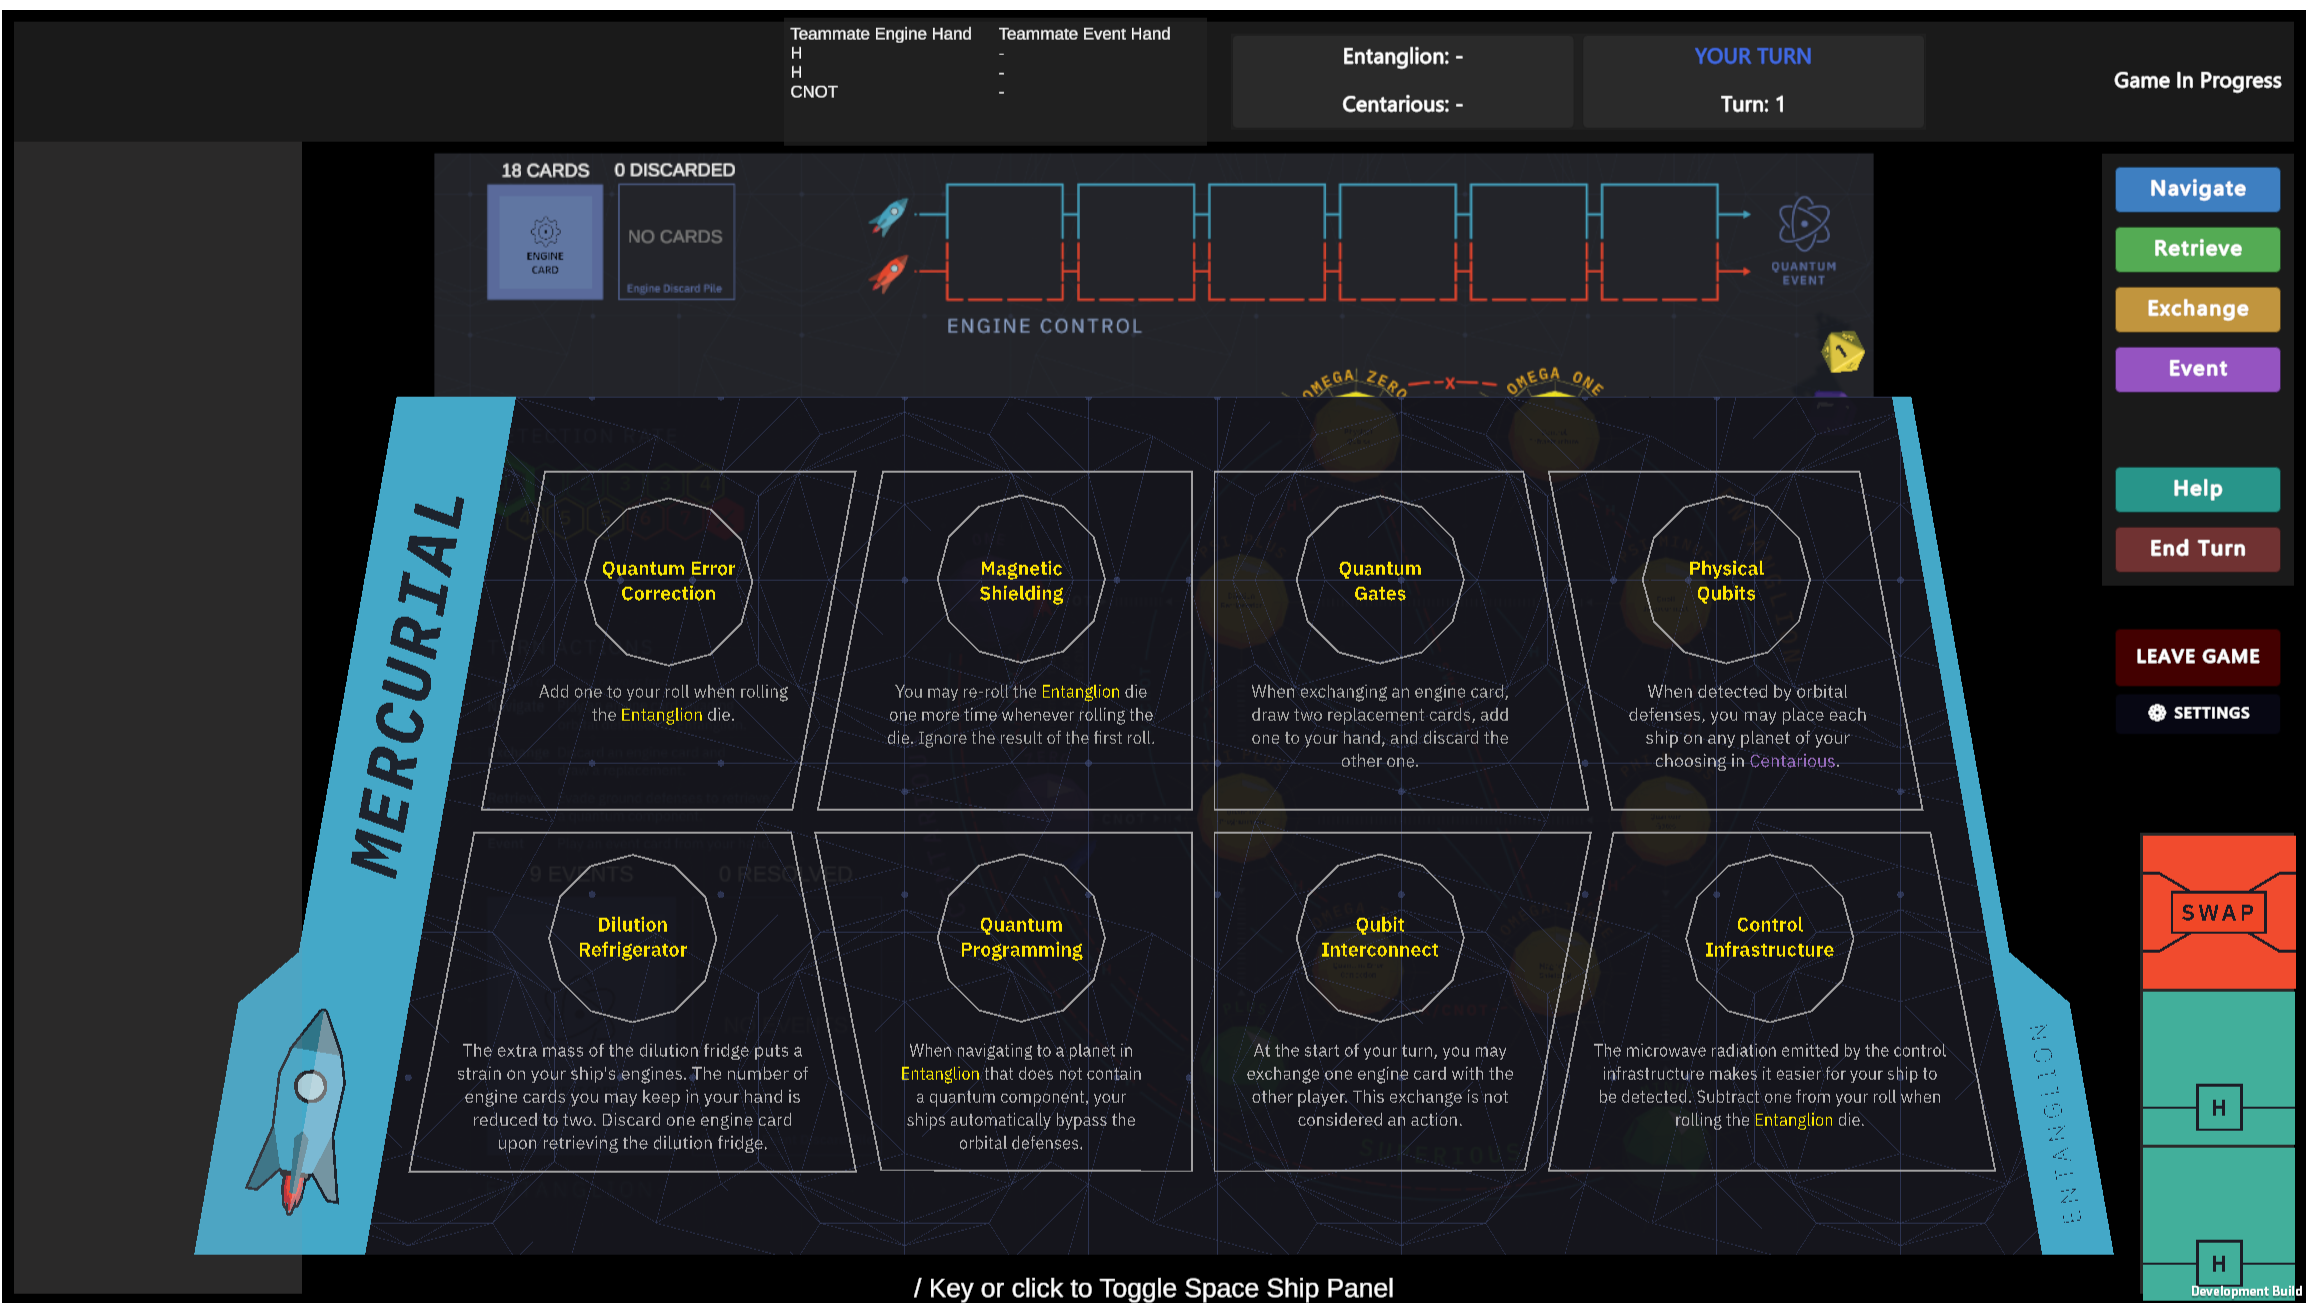2310x1303 pixels.
Task: Click the Navigate action button
Action: [x=2198, y=189]
